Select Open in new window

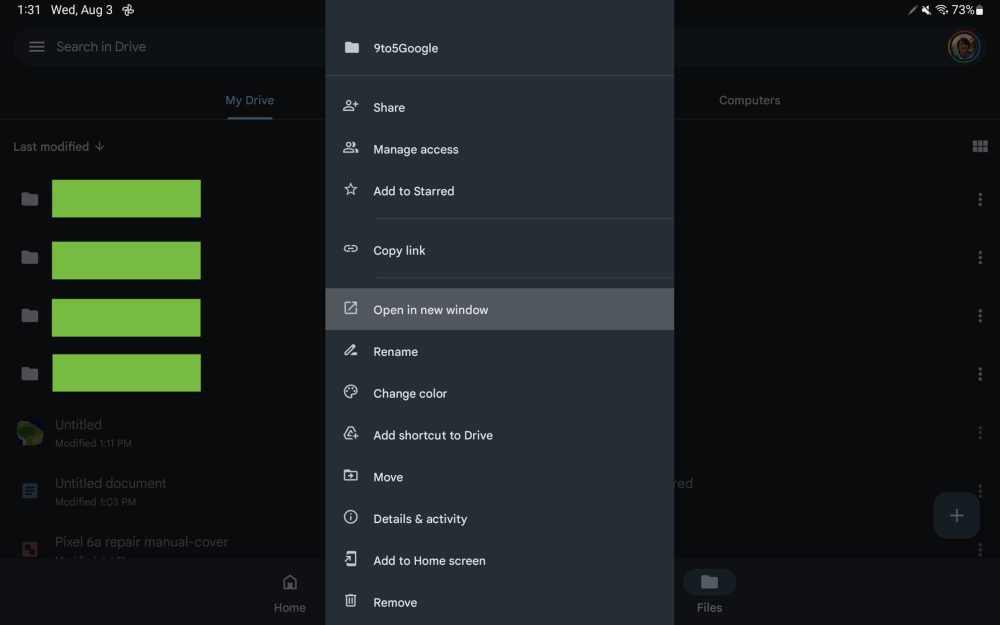430,310
